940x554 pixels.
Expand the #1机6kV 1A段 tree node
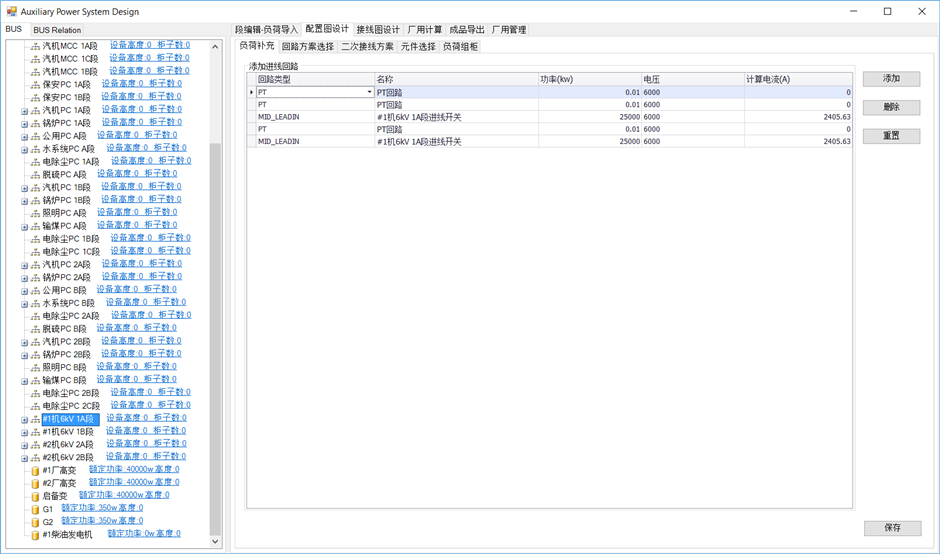[x=25, y=420]
